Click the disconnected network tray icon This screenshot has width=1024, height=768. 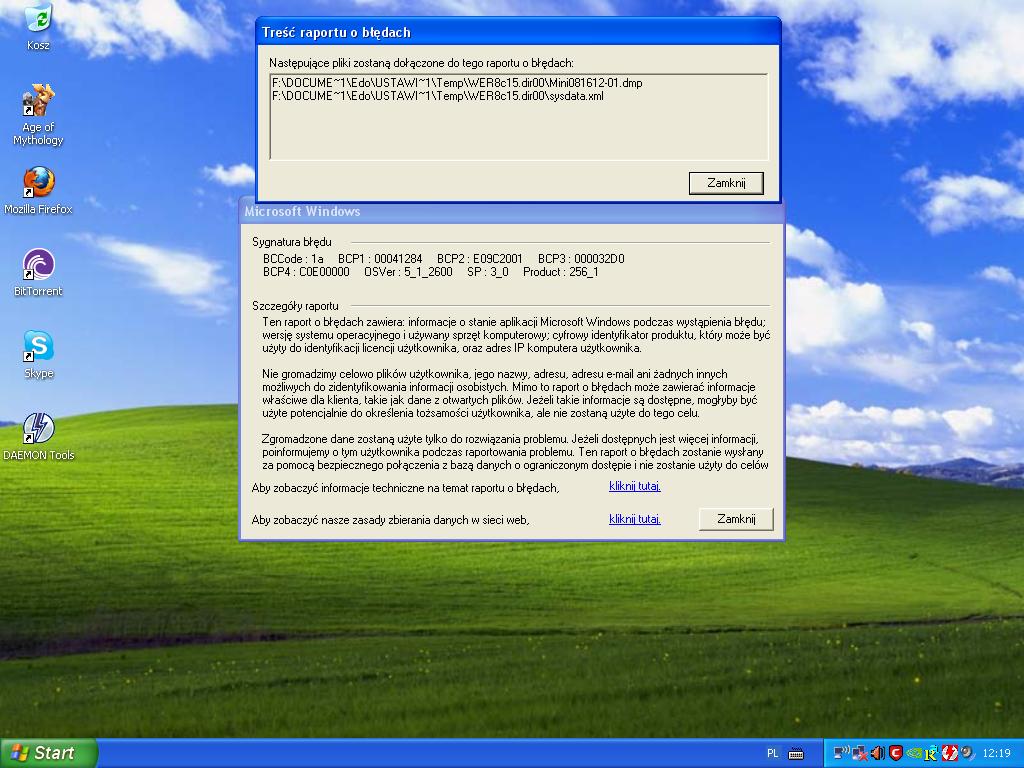(x=860, y=753)
